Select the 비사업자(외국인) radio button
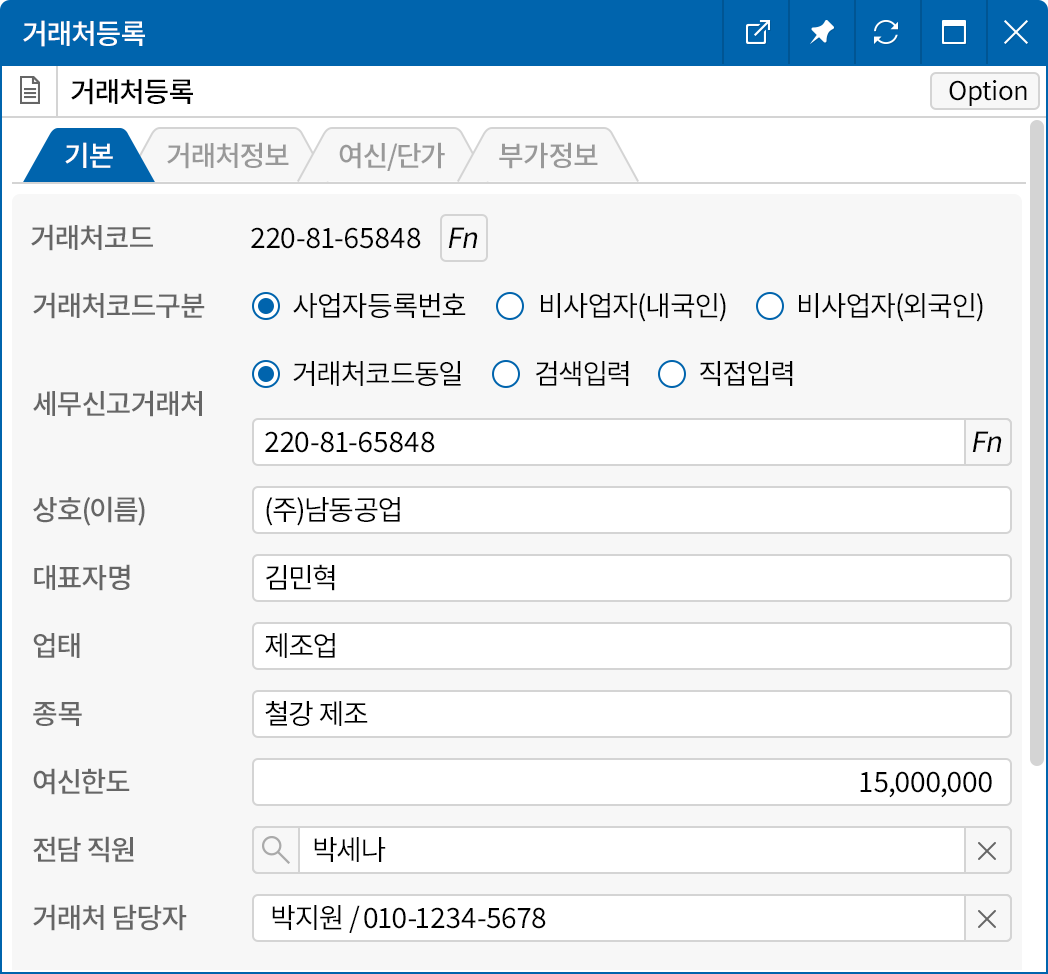The height and width of the screenshot is (974, 1048). point(769,306)
